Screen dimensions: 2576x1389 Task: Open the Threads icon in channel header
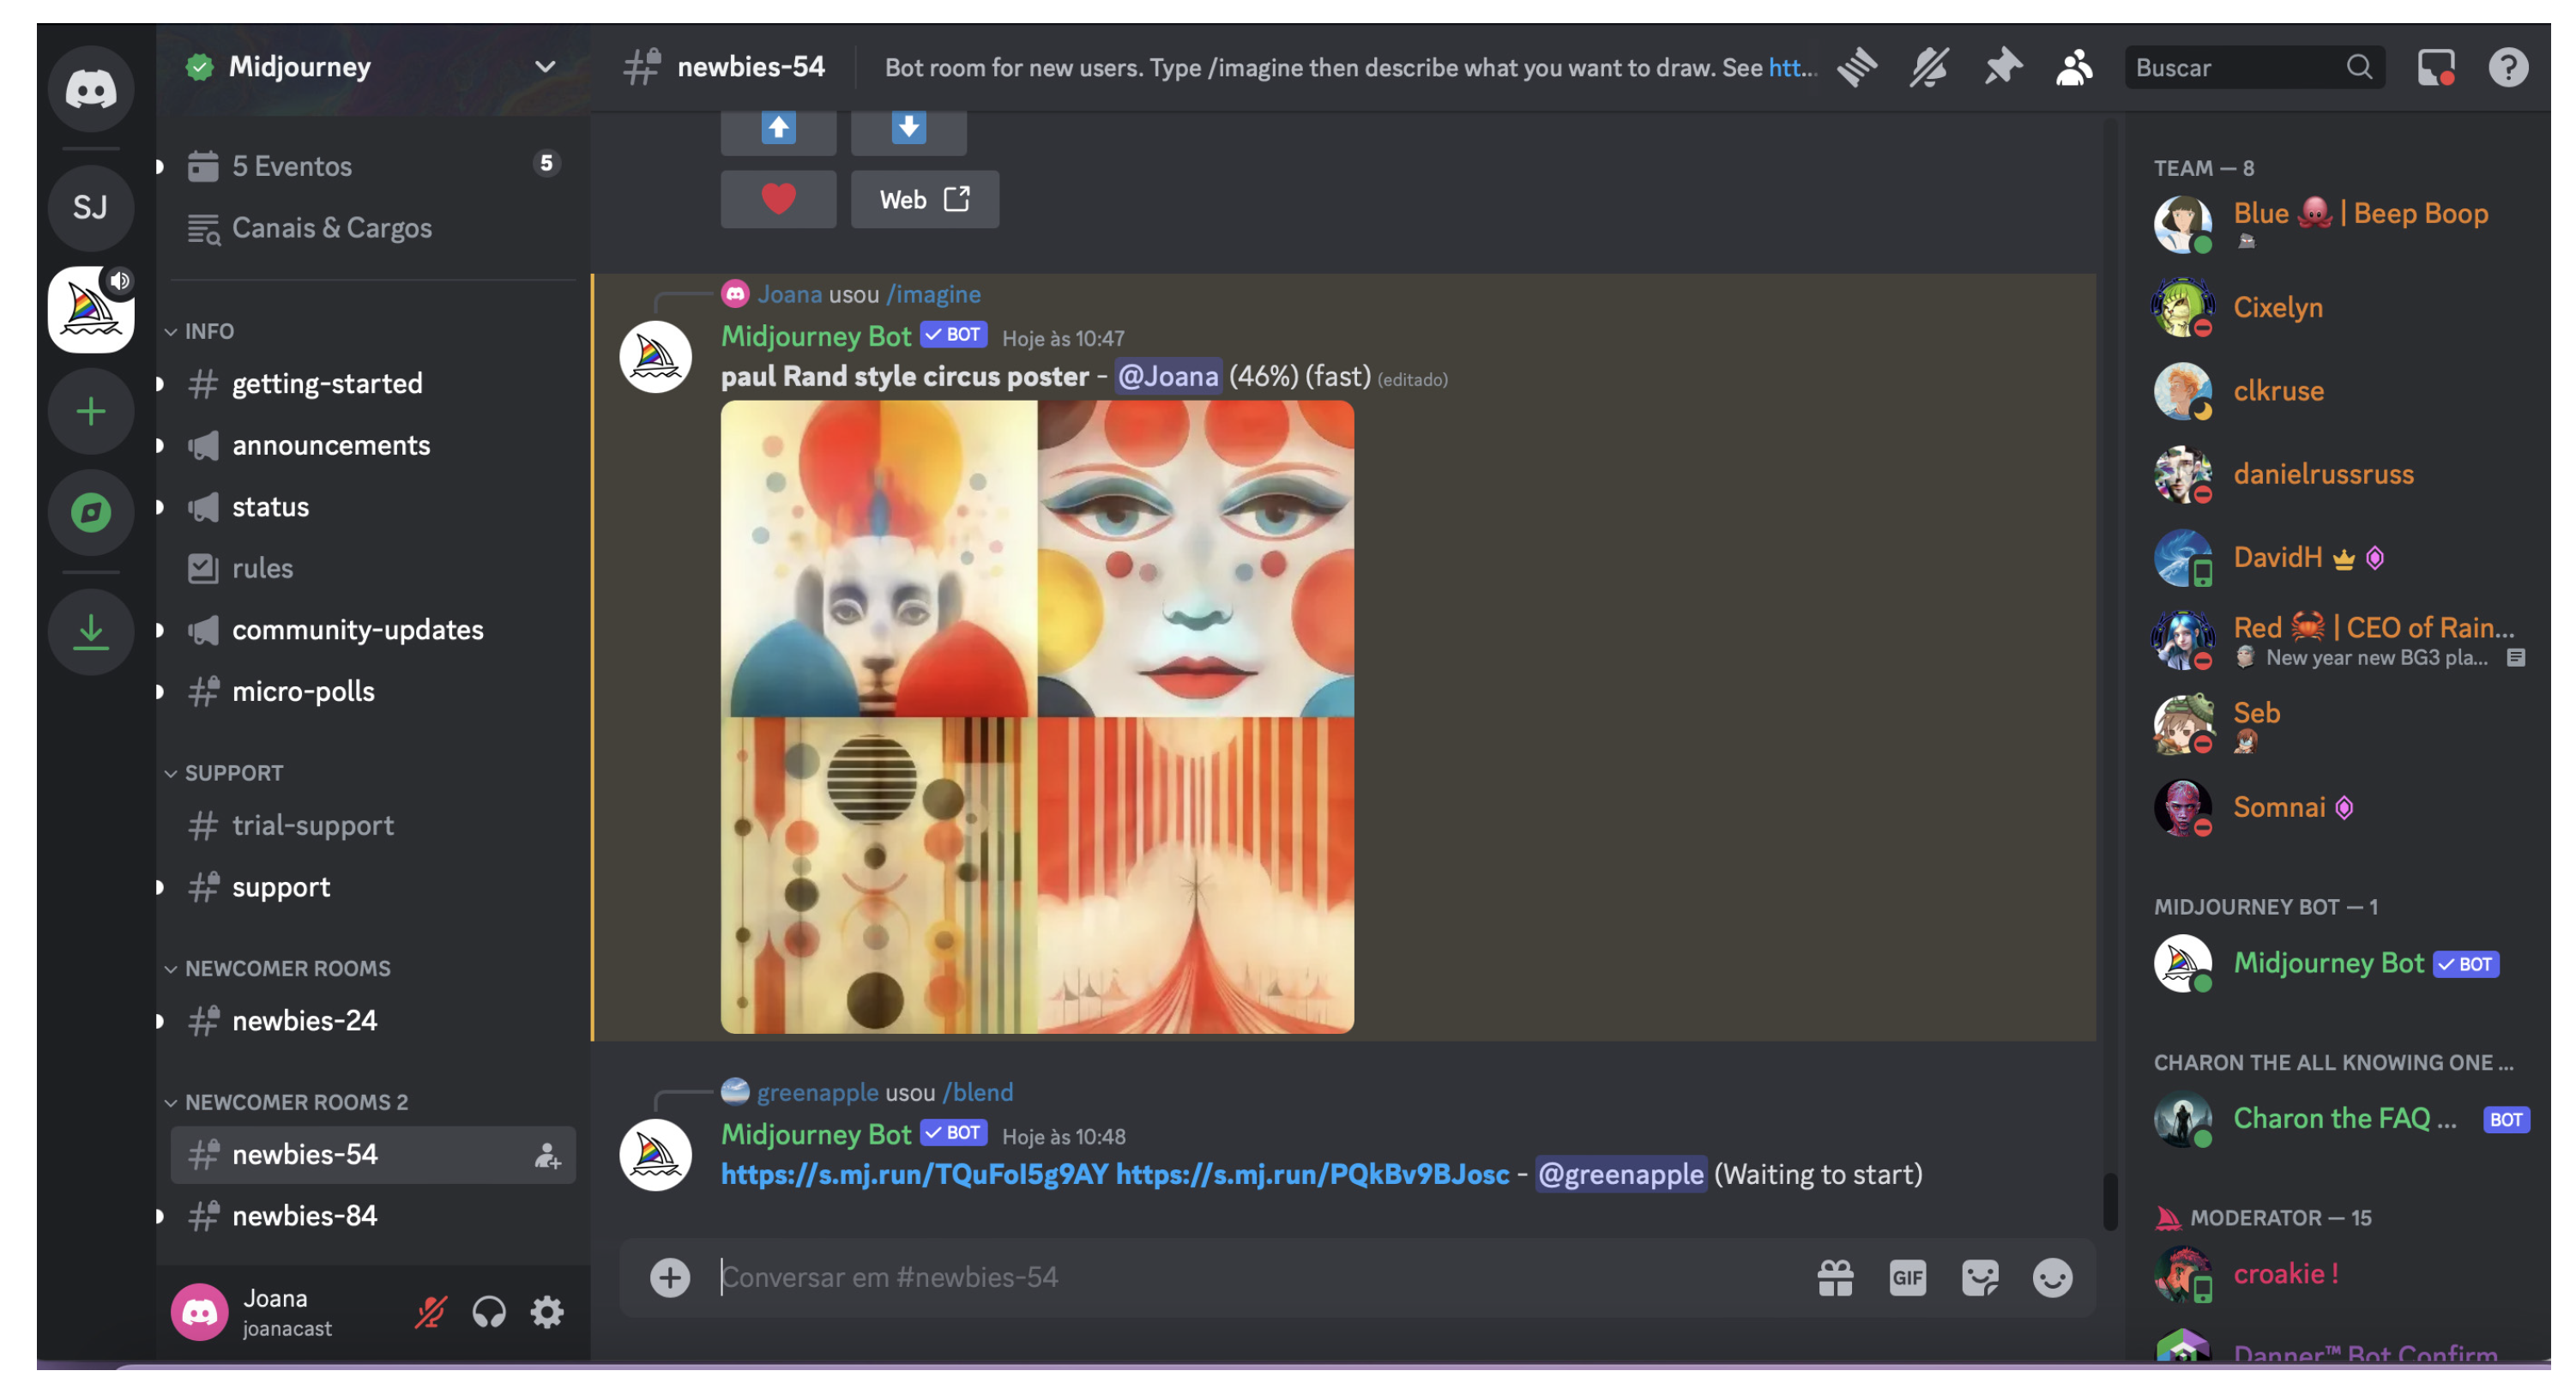tap(1856, 67)
